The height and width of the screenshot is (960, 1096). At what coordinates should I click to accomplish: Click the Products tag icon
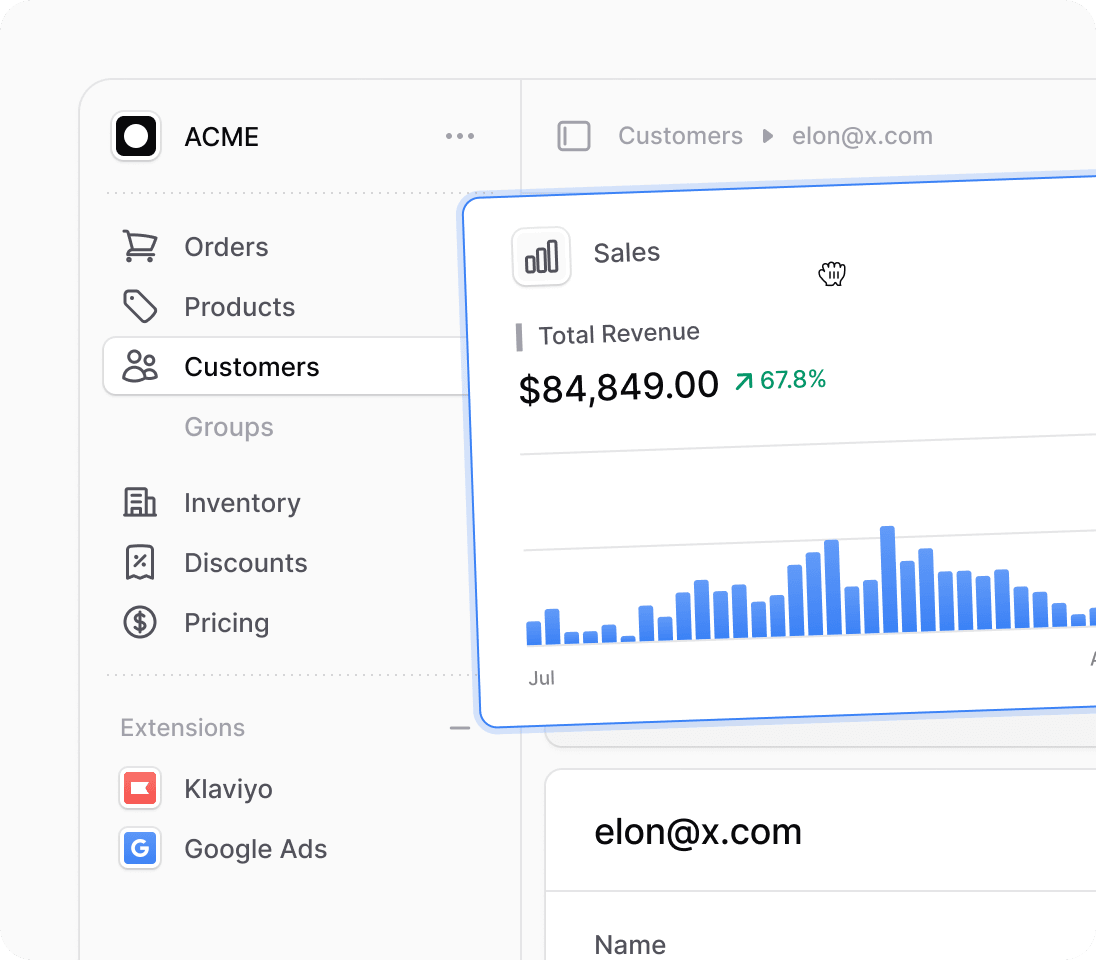pos(140,306)
